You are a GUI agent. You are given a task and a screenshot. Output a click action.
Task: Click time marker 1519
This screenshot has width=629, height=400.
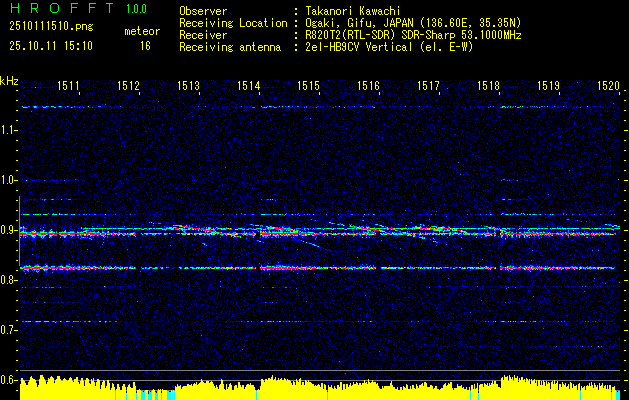[x=548, y=85]
